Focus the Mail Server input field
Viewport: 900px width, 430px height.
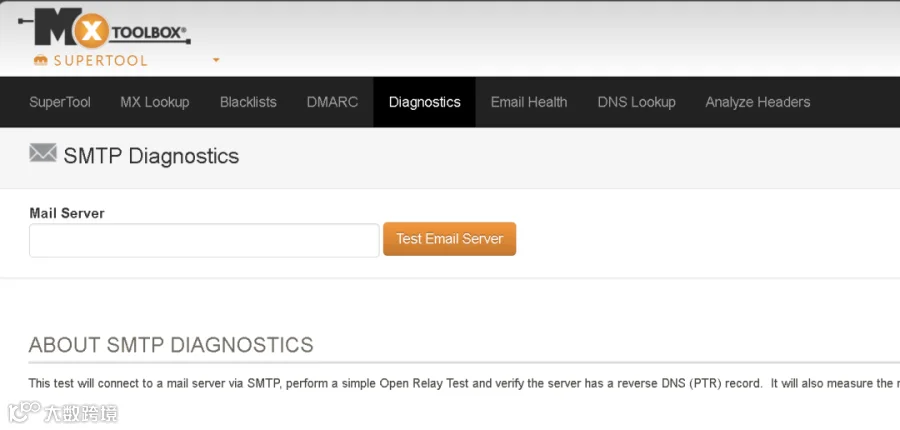click(x=204, y=240)
